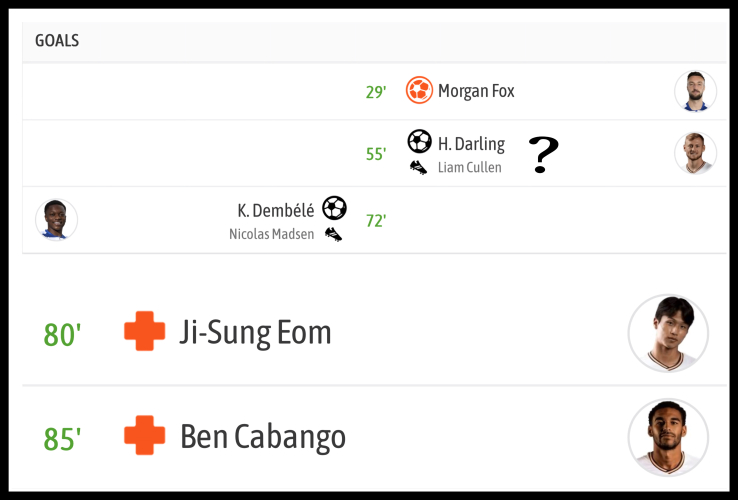Click the orange goal ball beside Morgan Fox

[x=419, y=91]
